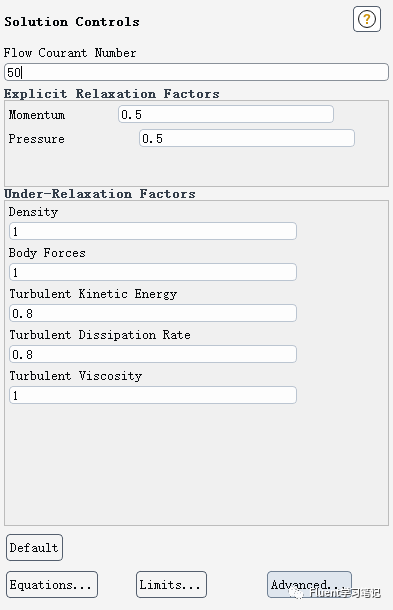This screenshot has height=610, width=393.
Task: Click the Explicit Relaxation Factors heading
Action: coord(112,94)
